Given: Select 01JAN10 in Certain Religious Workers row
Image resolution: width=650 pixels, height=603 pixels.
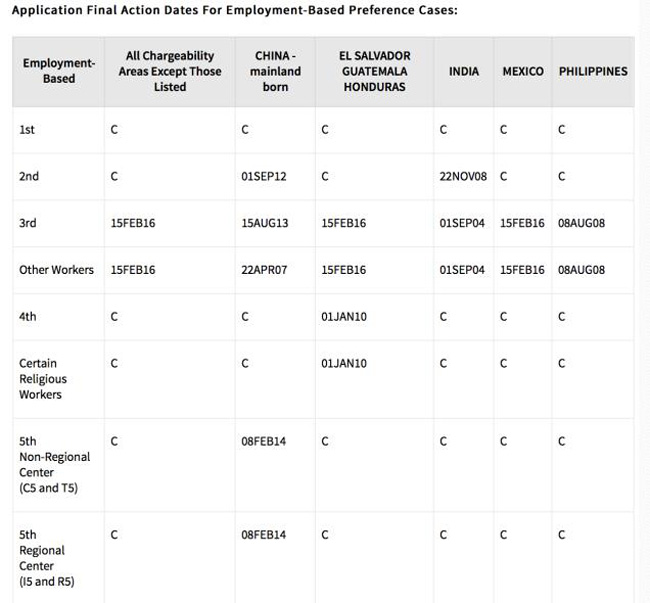Looking at the screenshot, I should point(344,364).
